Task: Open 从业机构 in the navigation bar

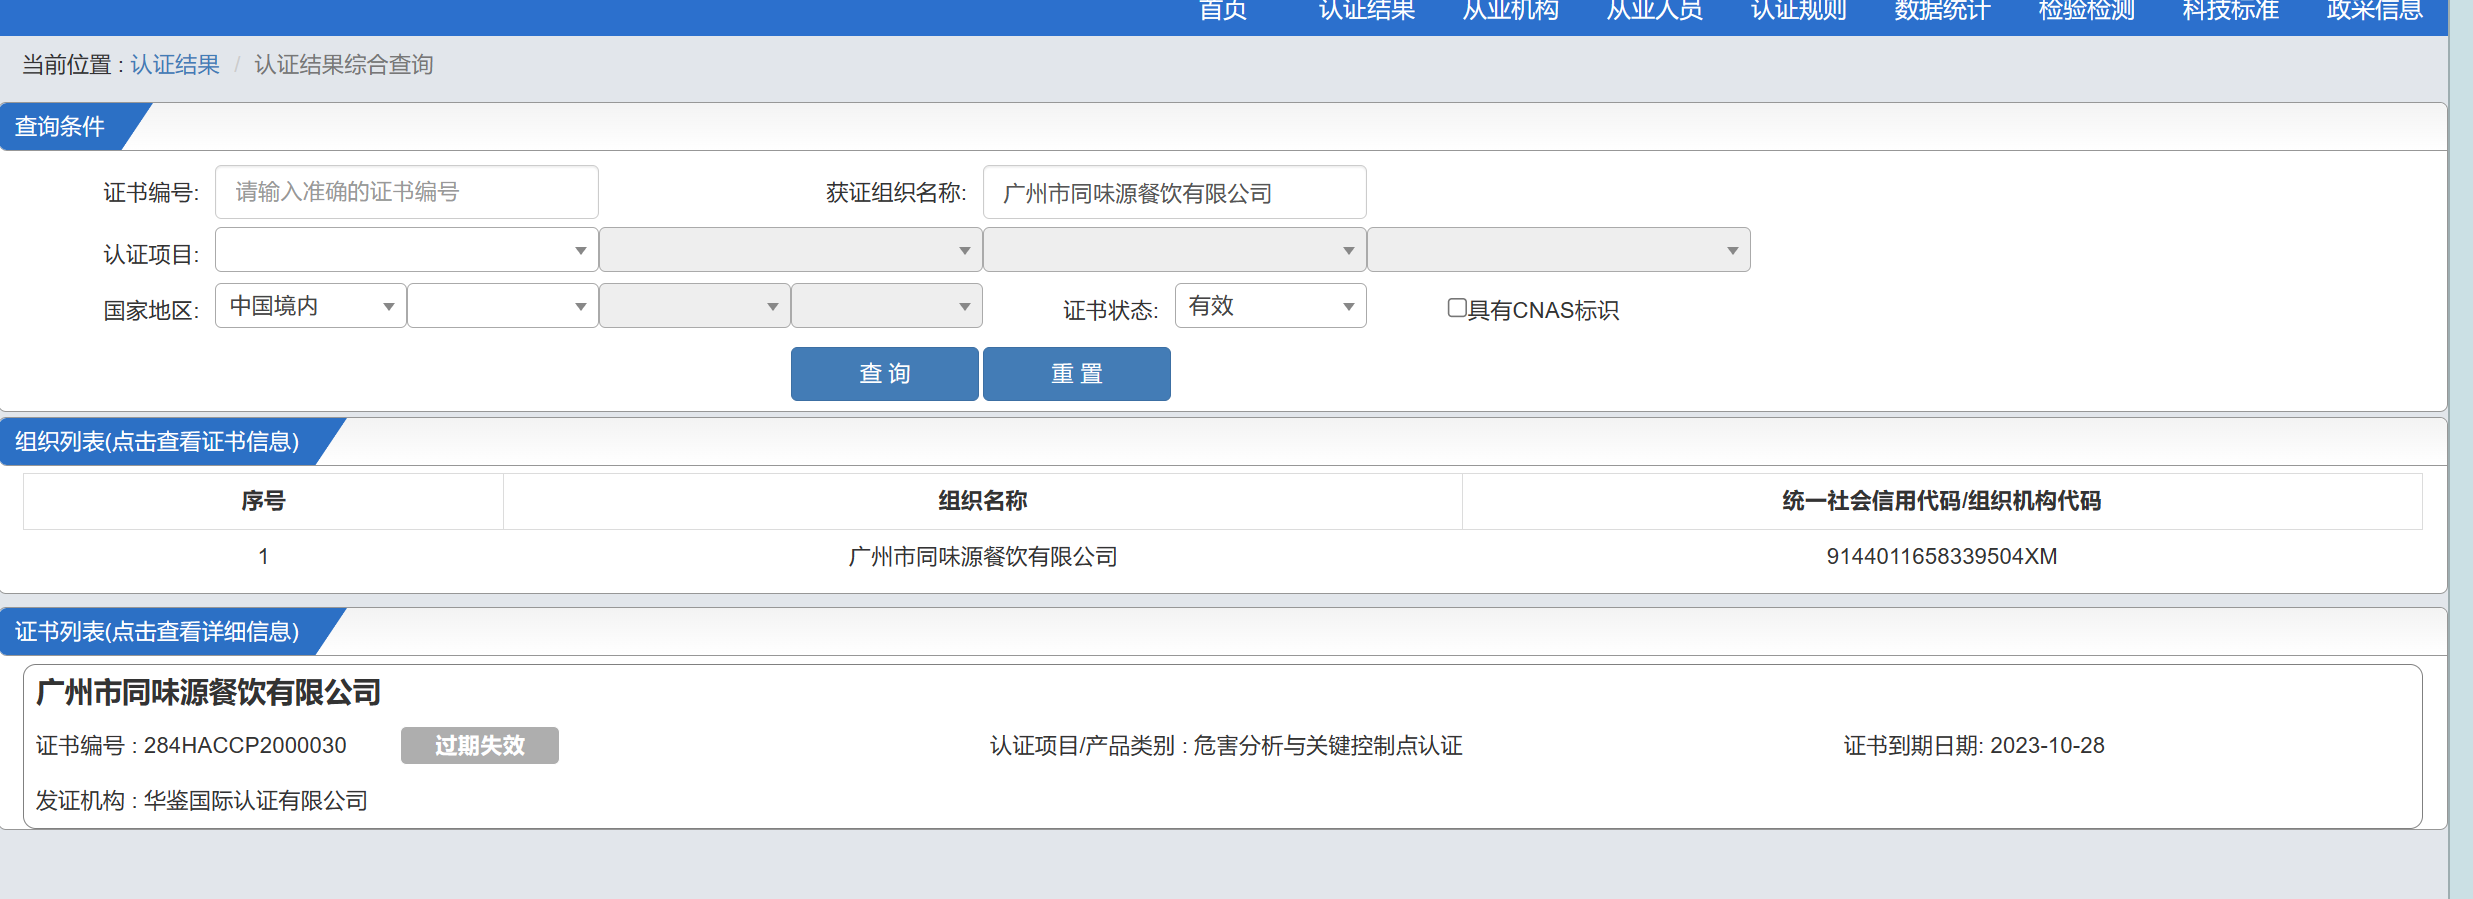Action: (x=1511, y=11)
